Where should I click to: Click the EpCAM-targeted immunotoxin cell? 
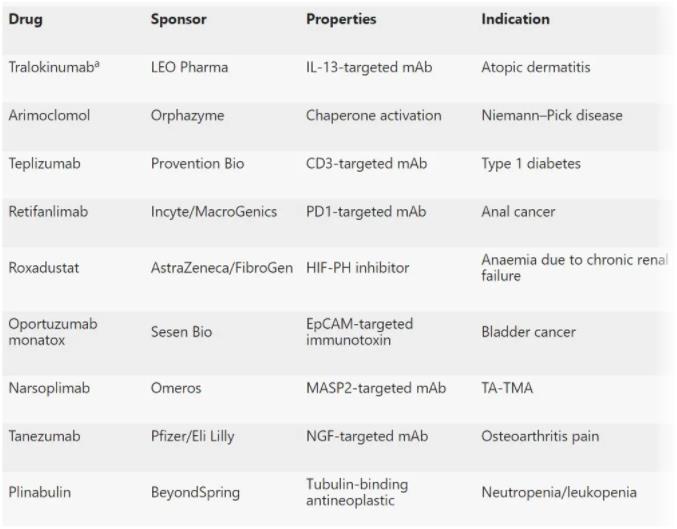point(360,332)
